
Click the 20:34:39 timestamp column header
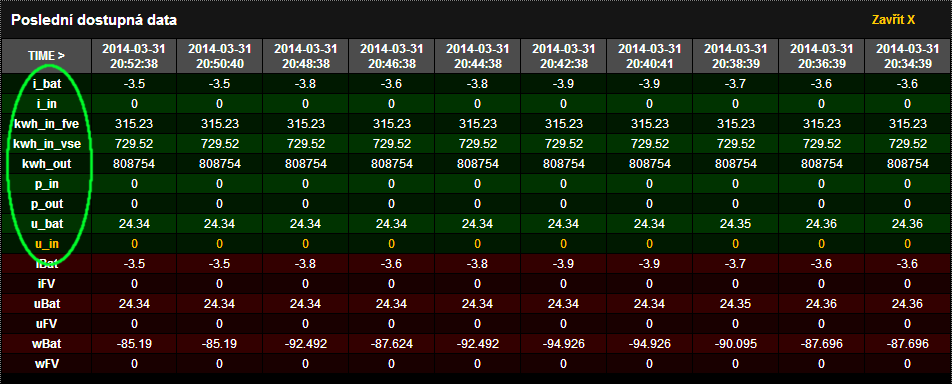(907, 55)
